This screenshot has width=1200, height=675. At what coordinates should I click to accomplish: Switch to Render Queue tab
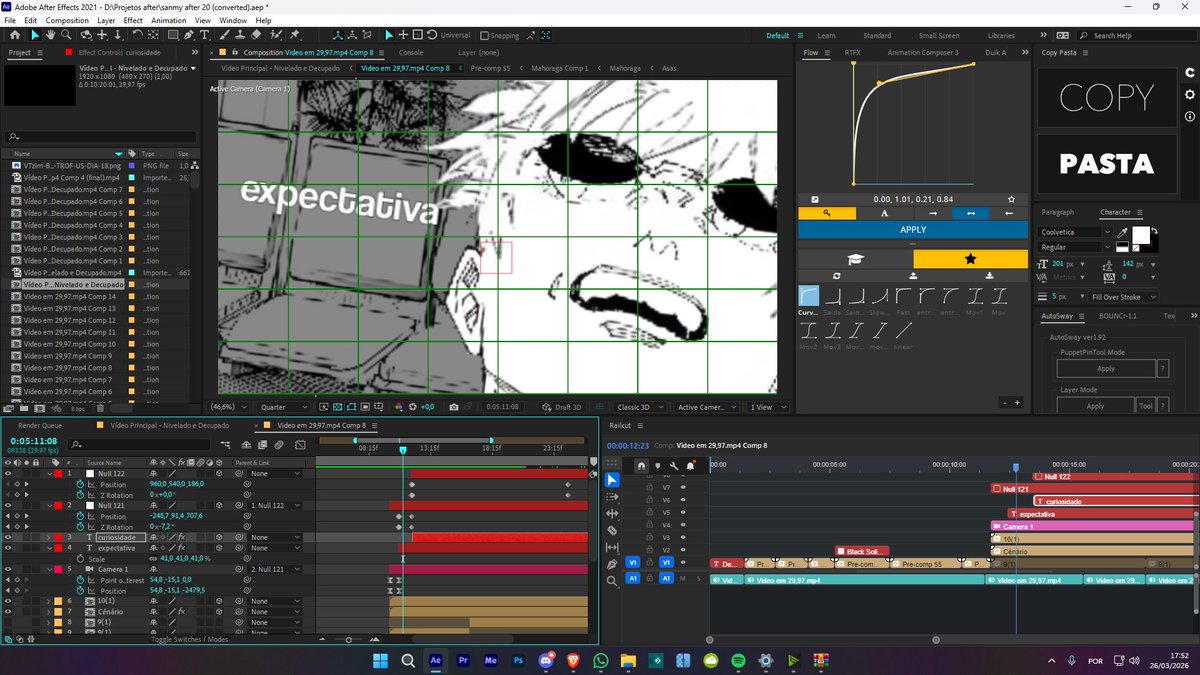click(38, 425)
